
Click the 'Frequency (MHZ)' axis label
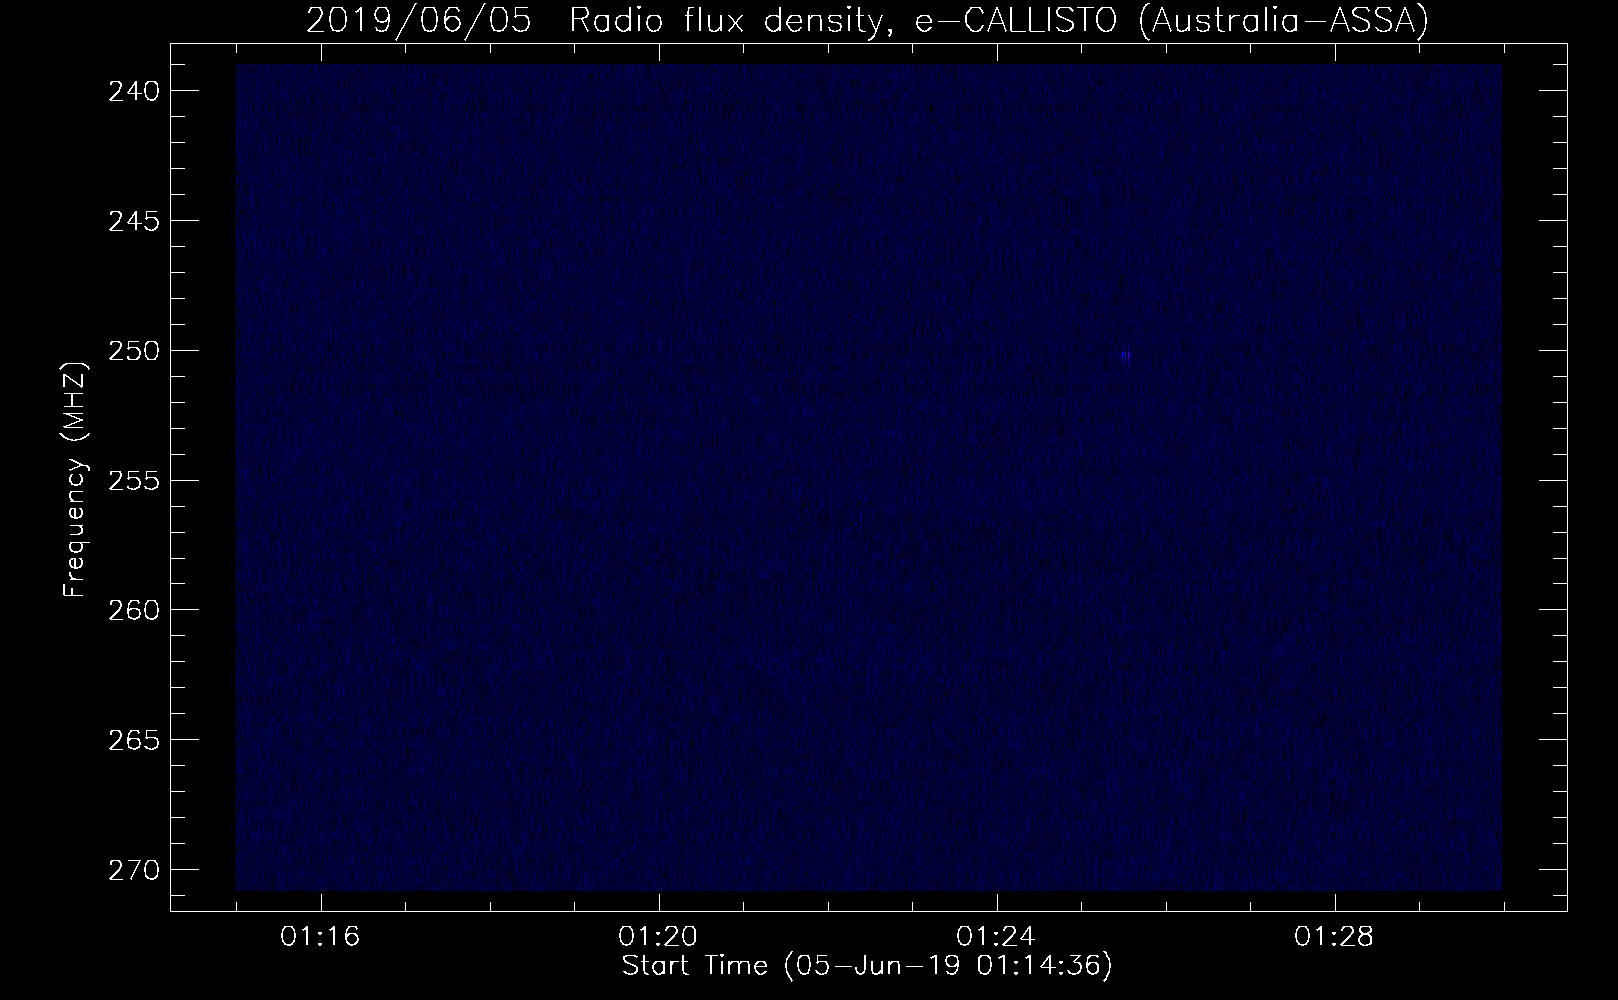point(75,479)
